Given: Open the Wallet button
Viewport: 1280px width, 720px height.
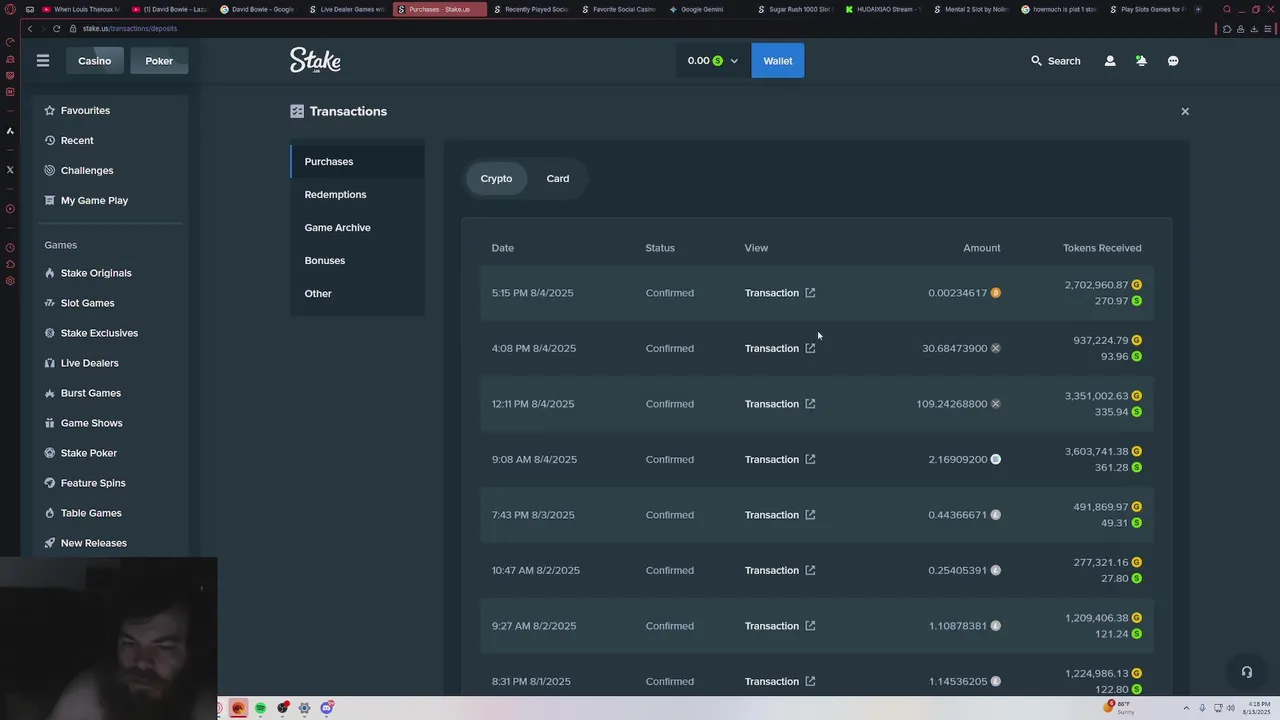Looking at the screenshot, I should [778, 61].
